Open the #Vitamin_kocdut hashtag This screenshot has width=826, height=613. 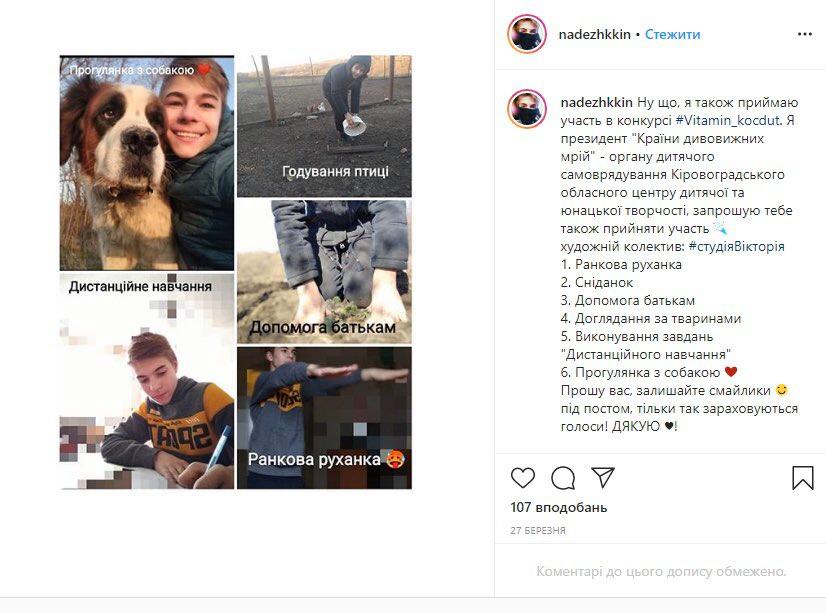pyautogui.click(x=727, y=120)
